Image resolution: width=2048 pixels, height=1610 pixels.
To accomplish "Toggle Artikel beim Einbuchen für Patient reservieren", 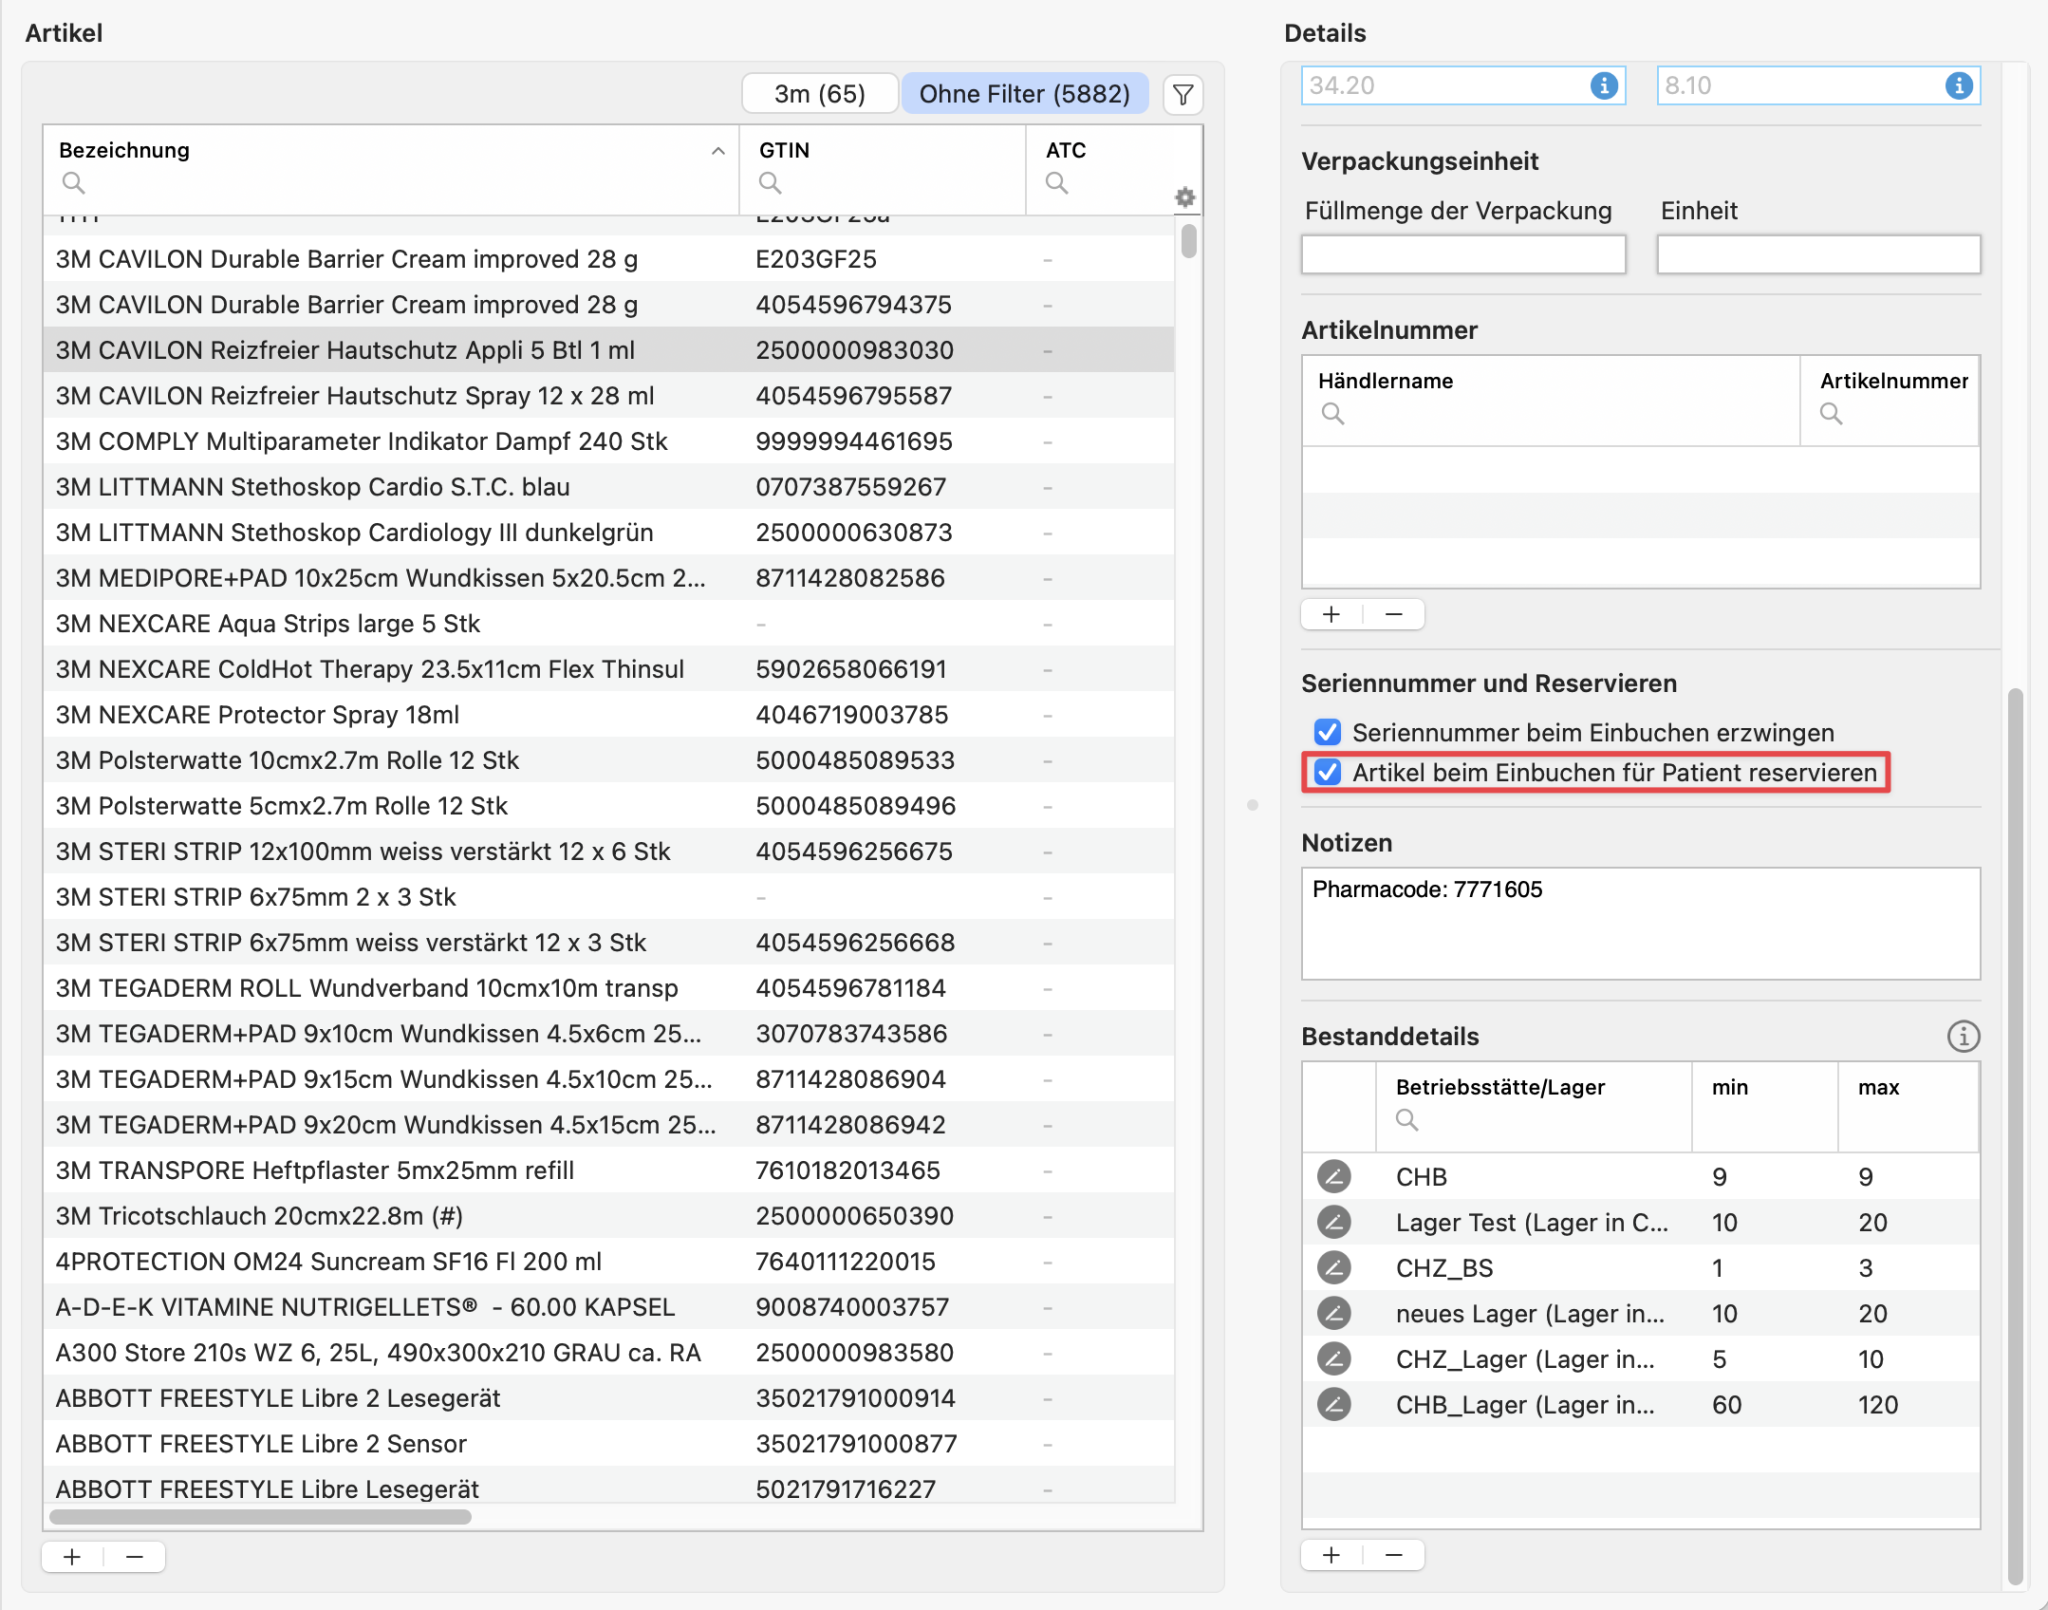I will tap(1328, 773).
